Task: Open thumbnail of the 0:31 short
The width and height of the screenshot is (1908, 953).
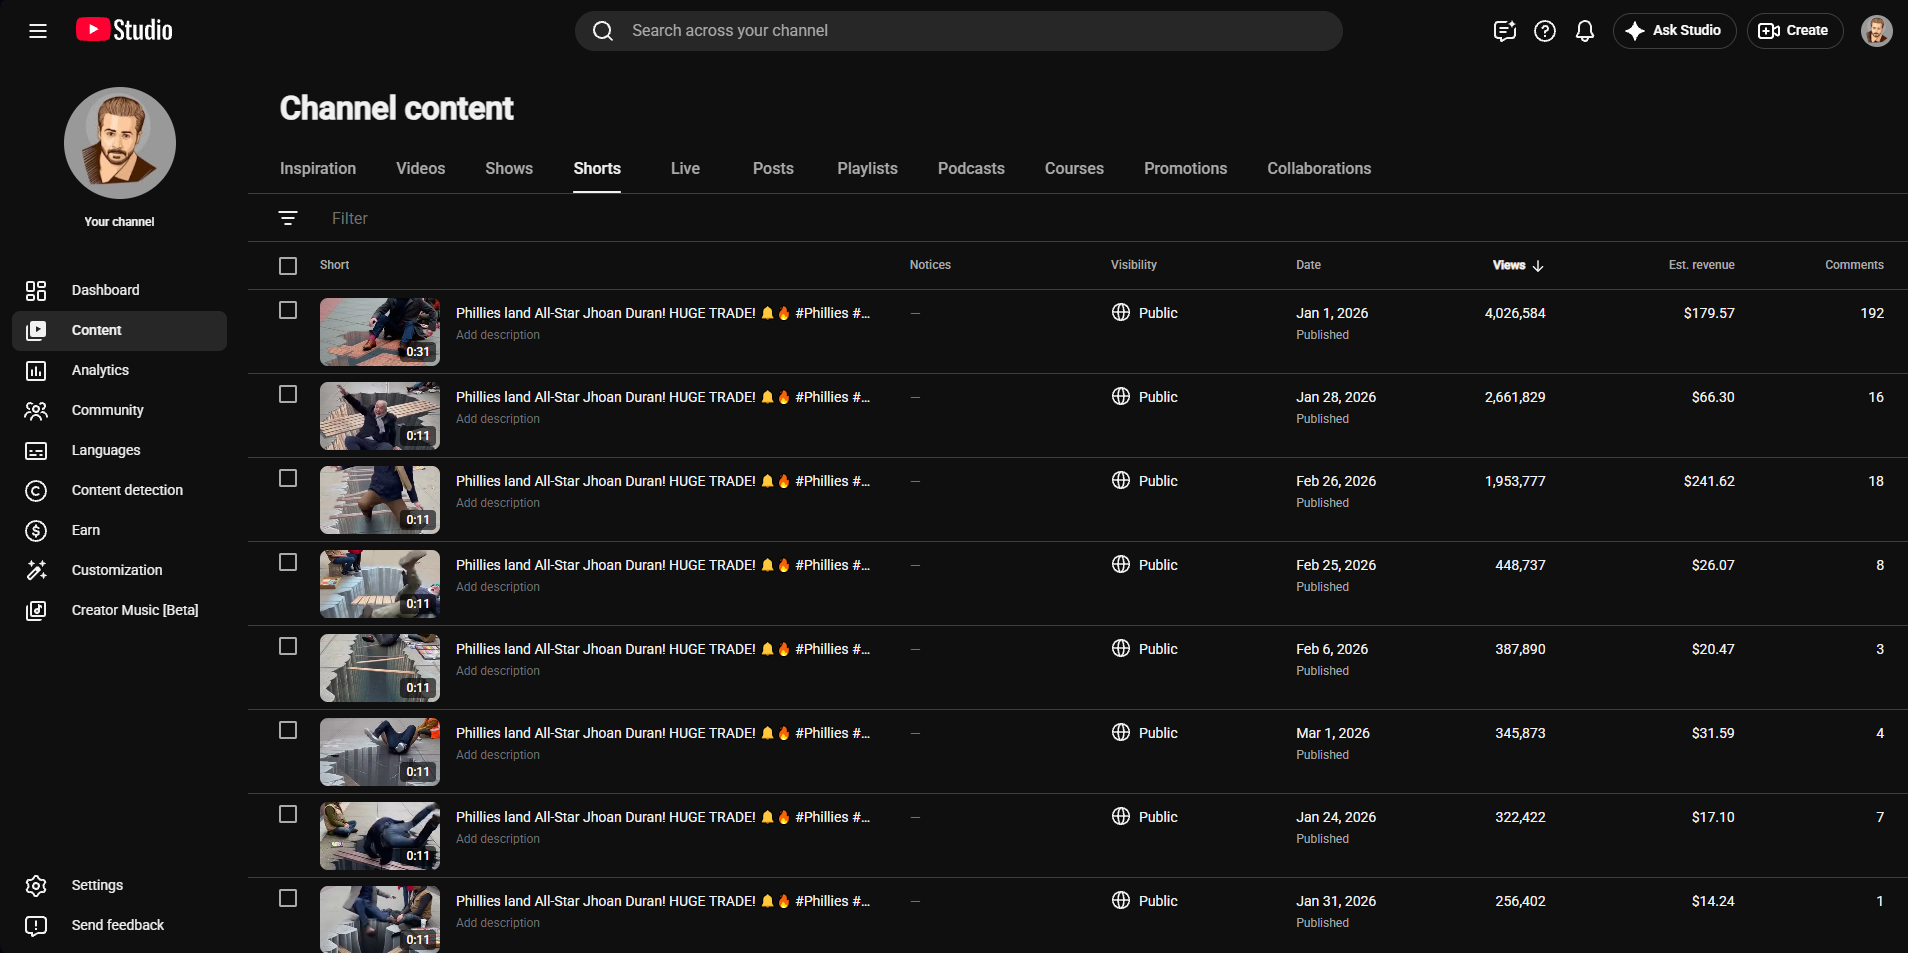Action: [380, 332]
